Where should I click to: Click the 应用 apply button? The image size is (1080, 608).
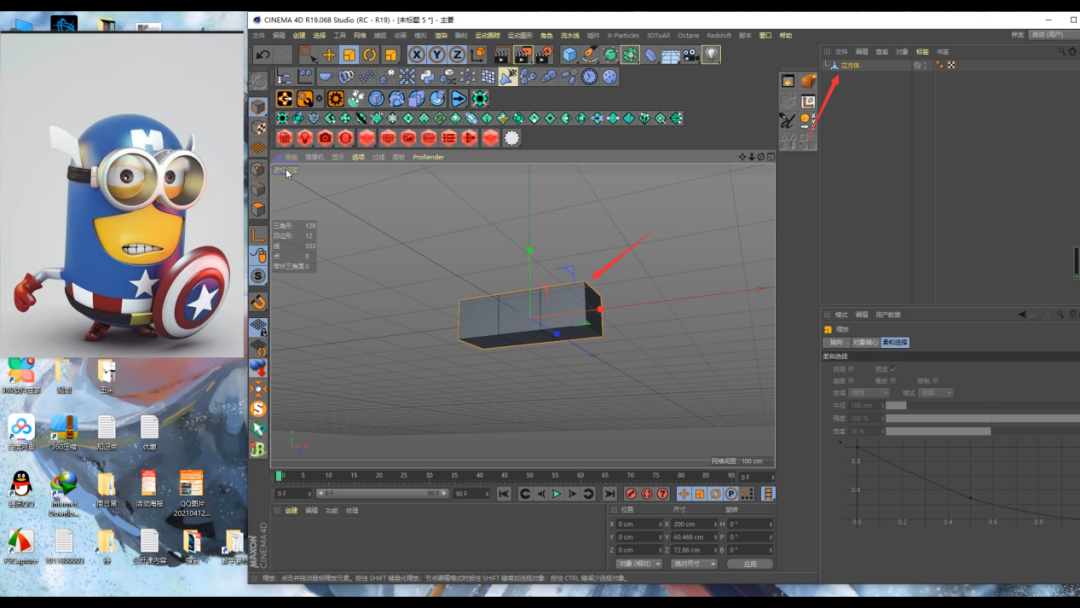pyautogui.click(x=750, y=564)
